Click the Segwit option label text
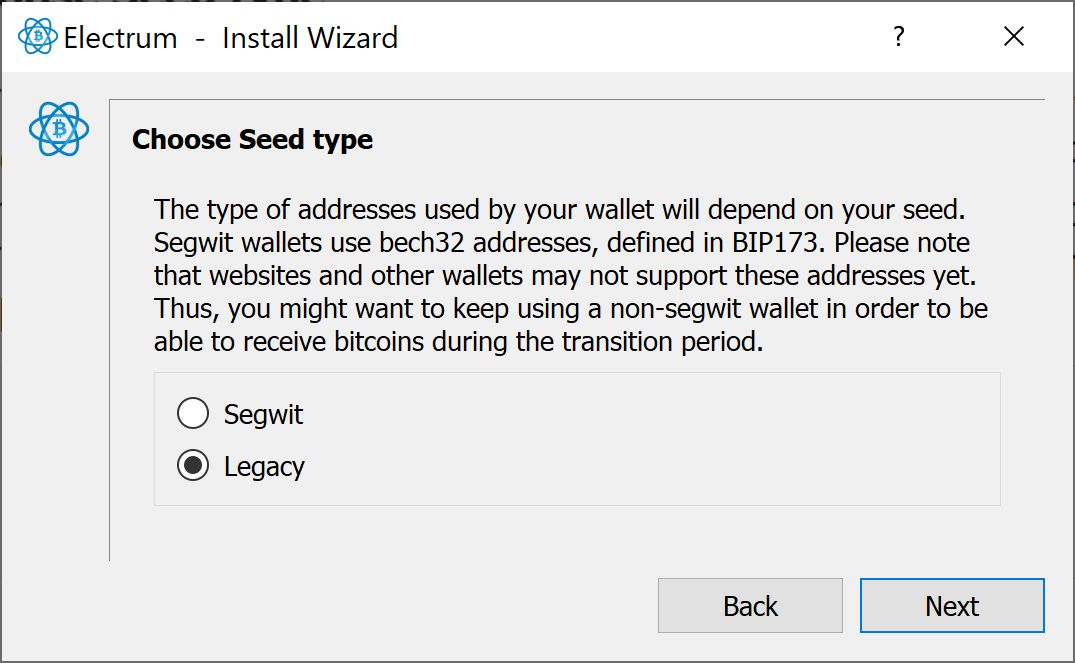The image size is (1075, 663). 263,414
